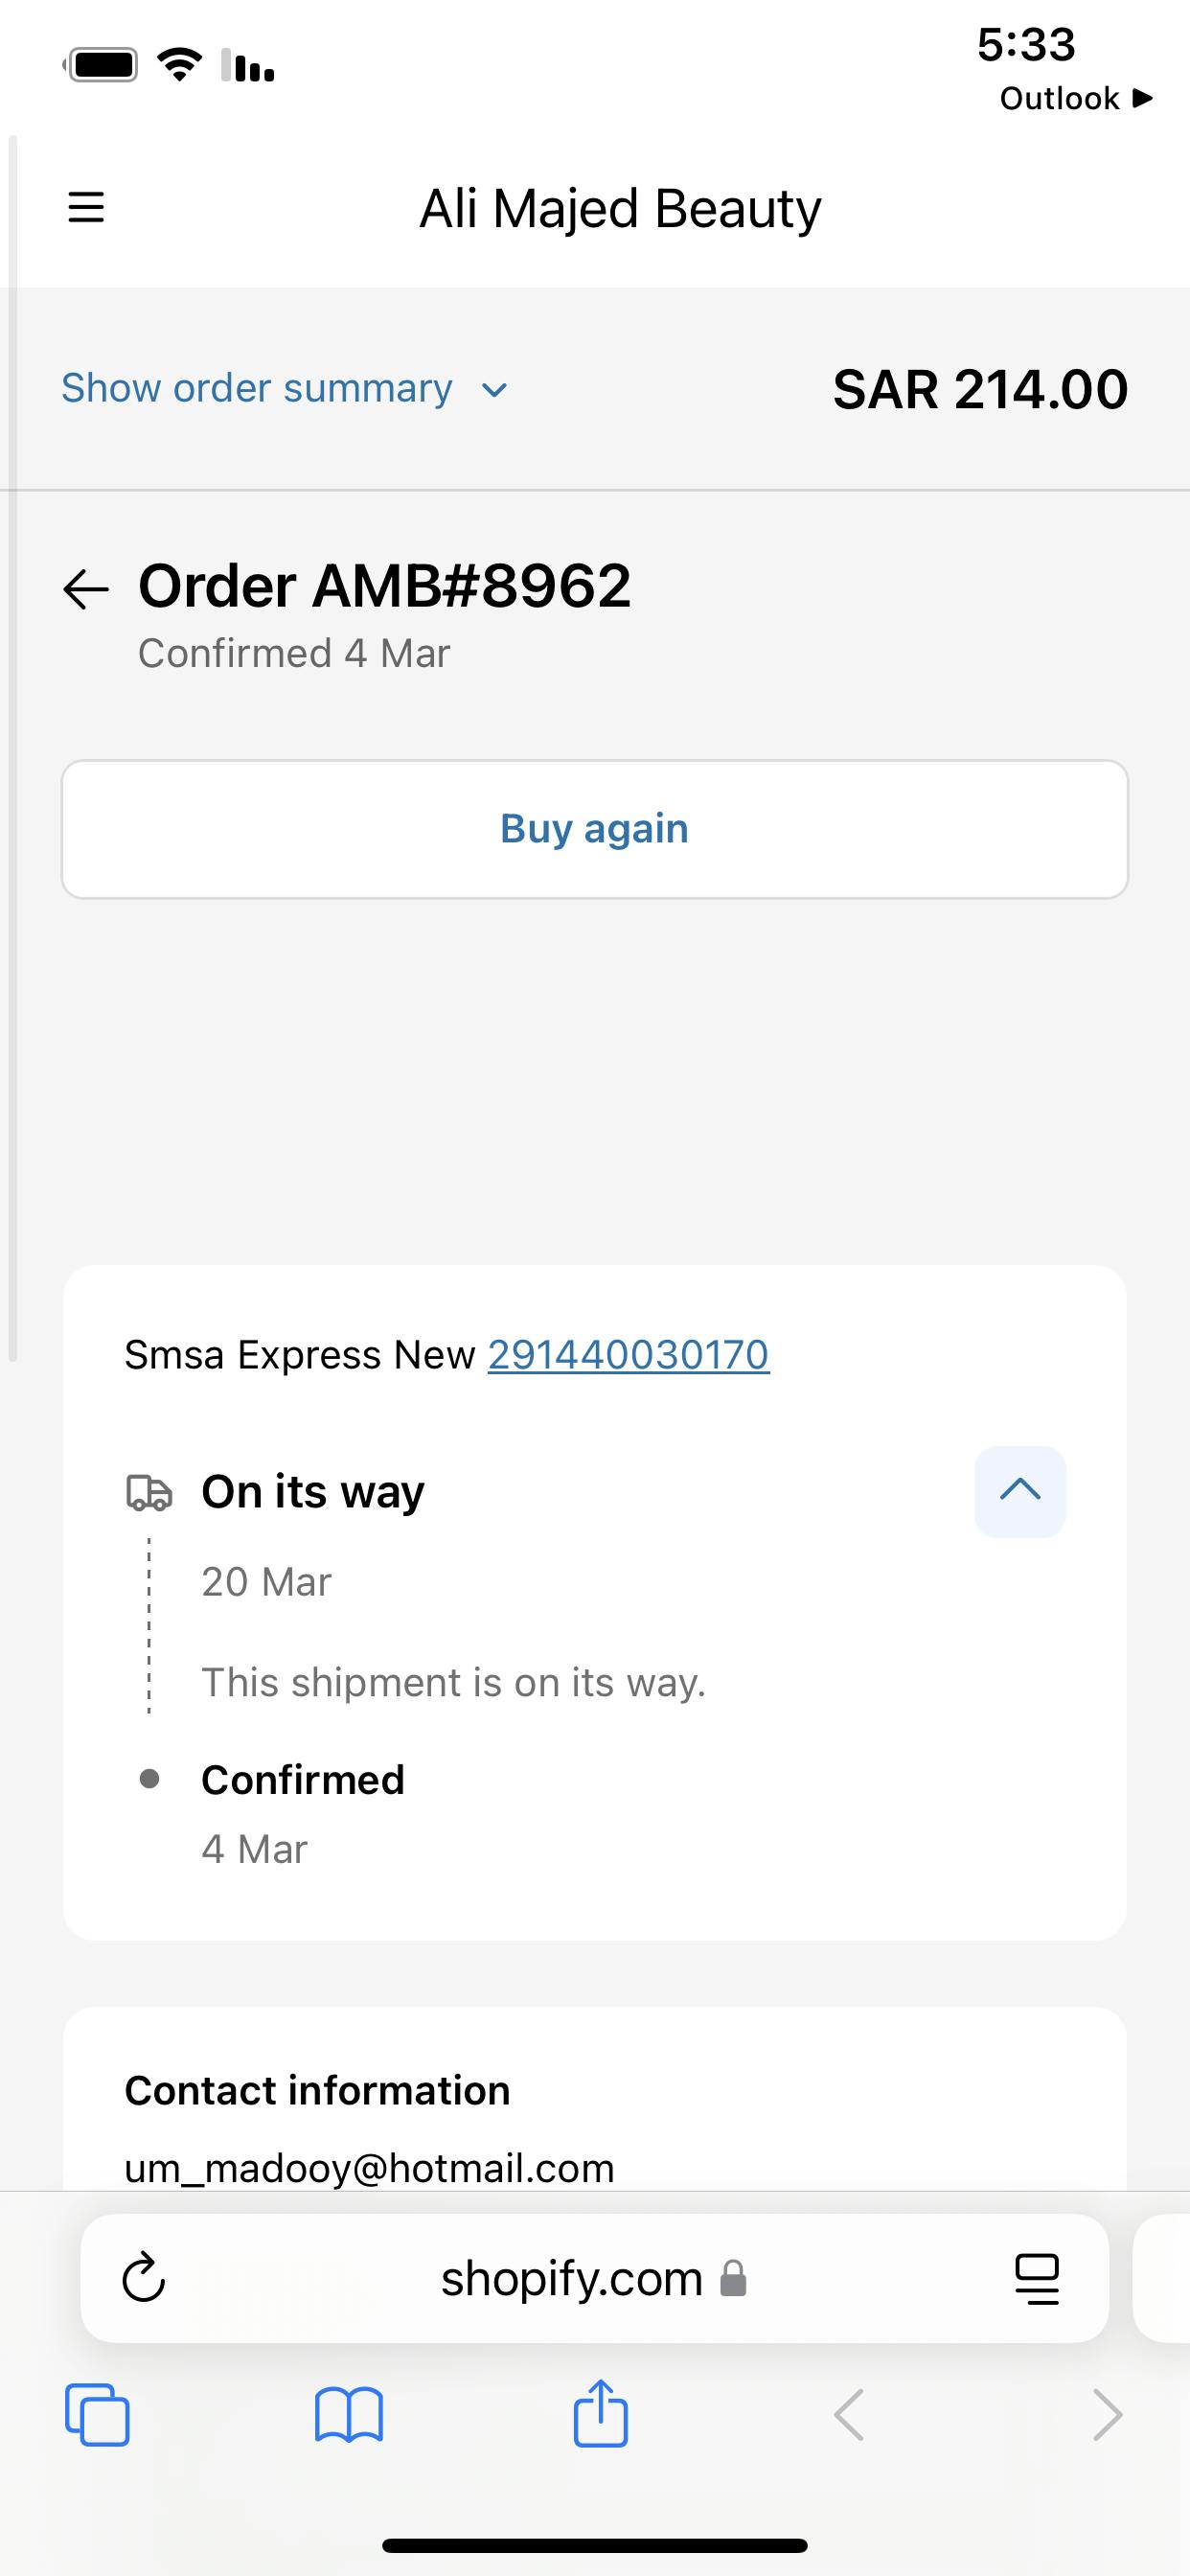Screen dimensions: 1190x2576
Task: Open the hamburger navigation menu
Action: [86, 208]
